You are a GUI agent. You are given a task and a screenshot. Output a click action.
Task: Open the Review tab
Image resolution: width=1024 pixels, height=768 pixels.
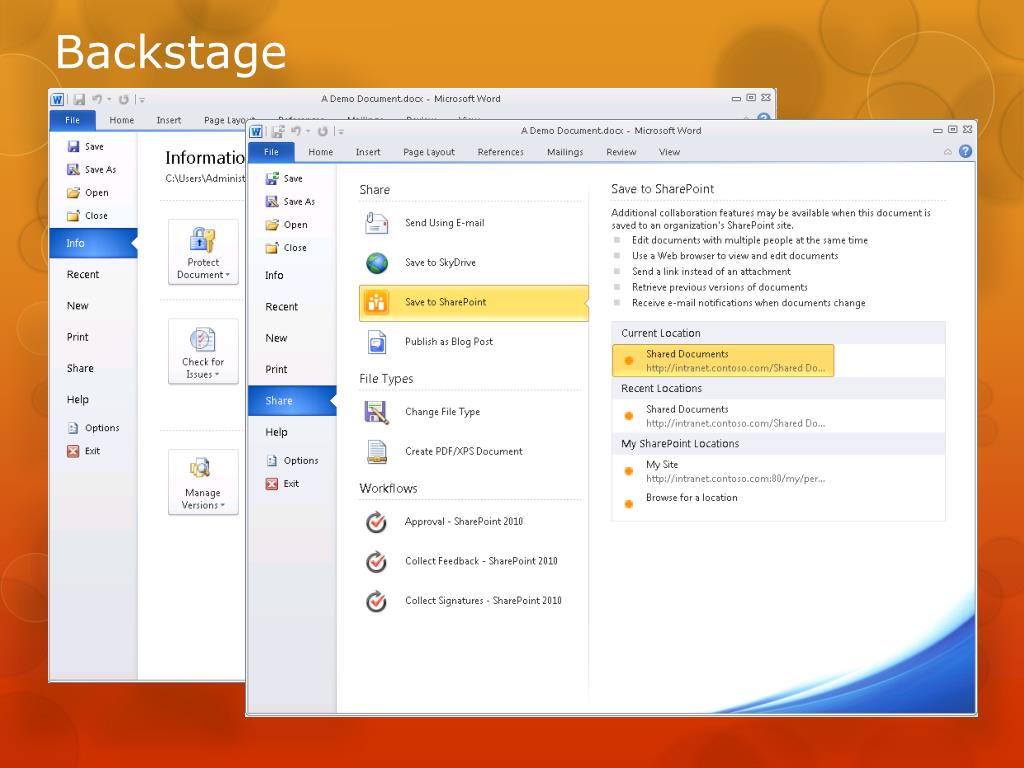(621, 152)
